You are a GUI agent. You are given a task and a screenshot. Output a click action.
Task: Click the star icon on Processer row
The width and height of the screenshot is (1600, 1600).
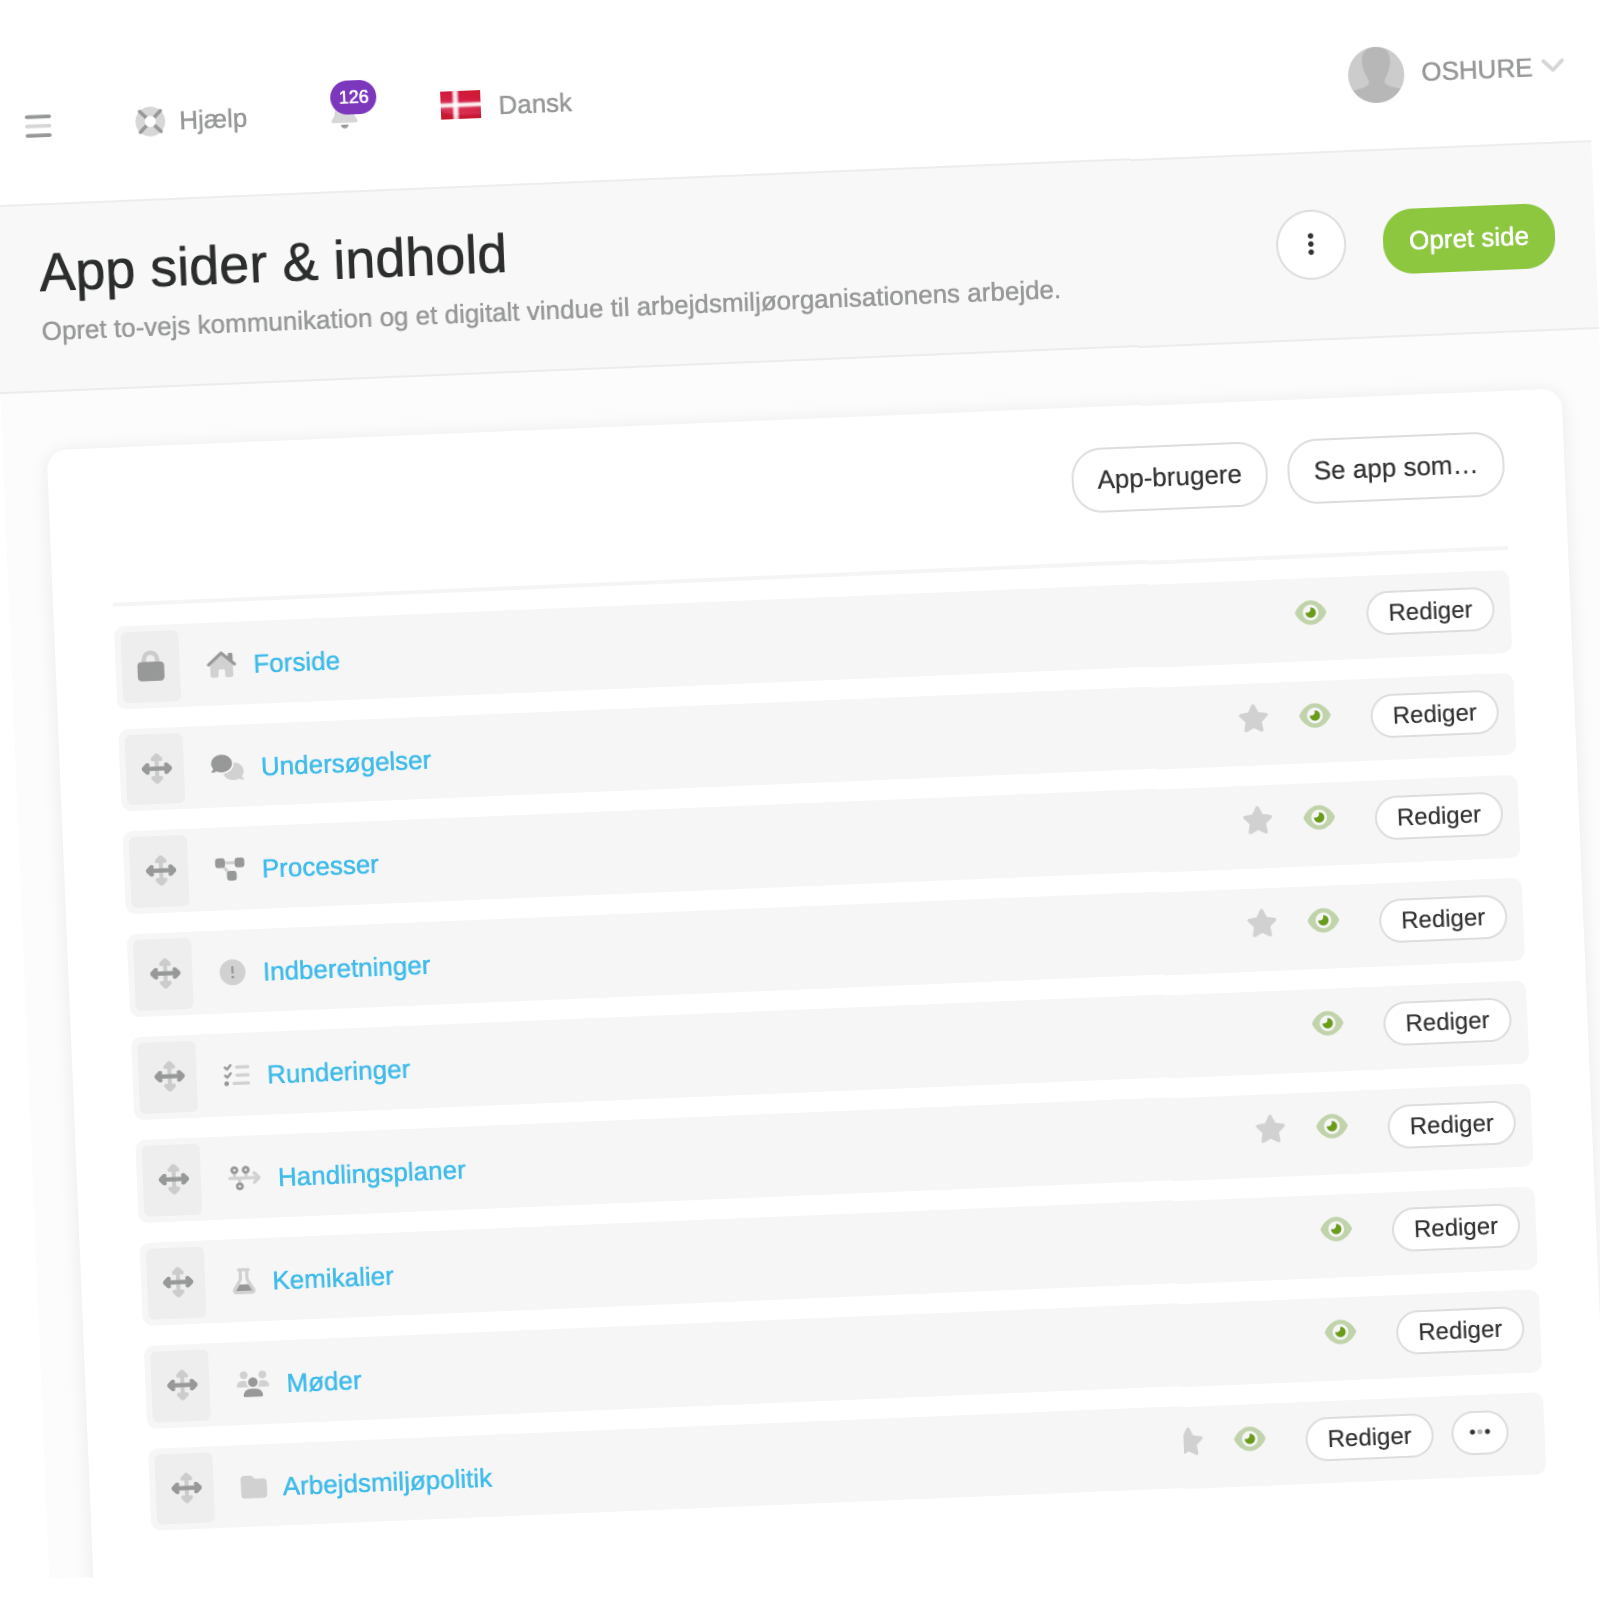1257,821
